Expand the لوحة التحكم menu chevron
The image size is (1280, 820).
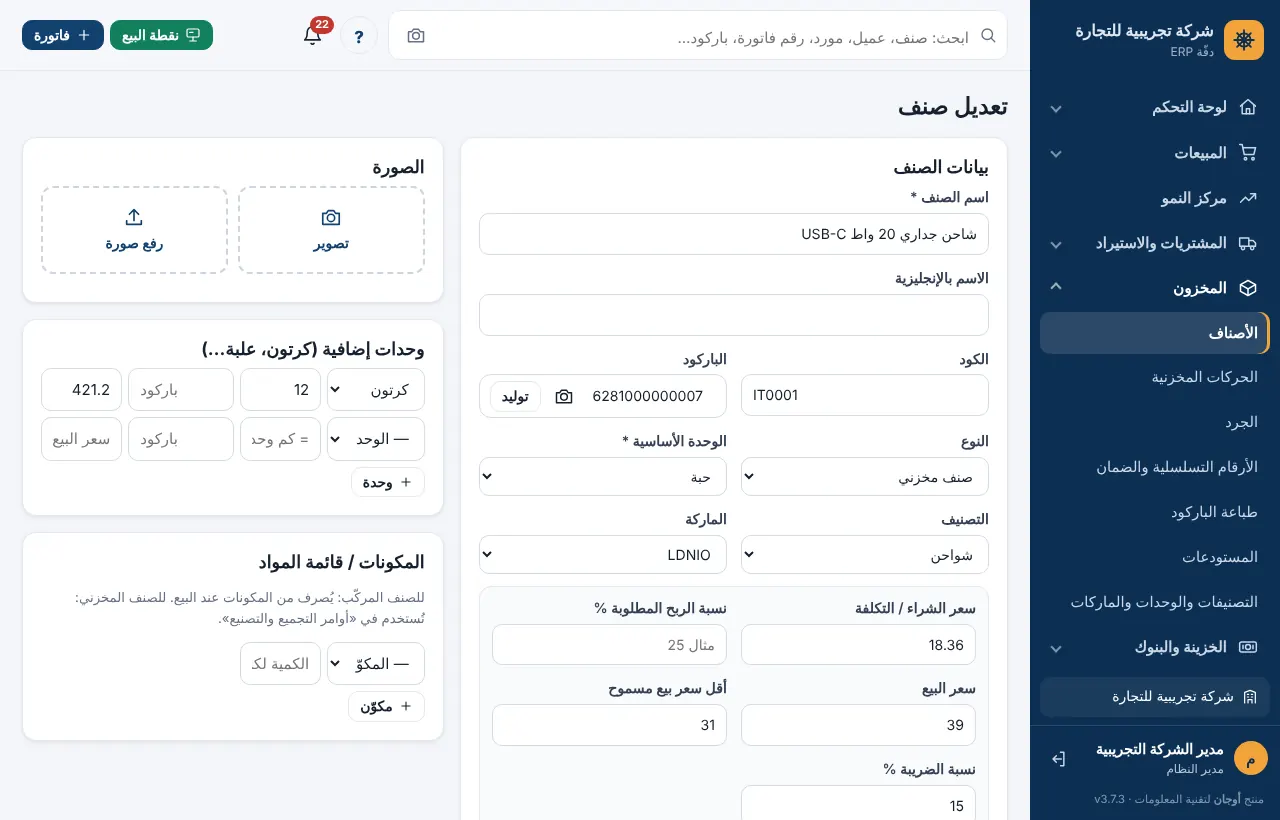1055,108
